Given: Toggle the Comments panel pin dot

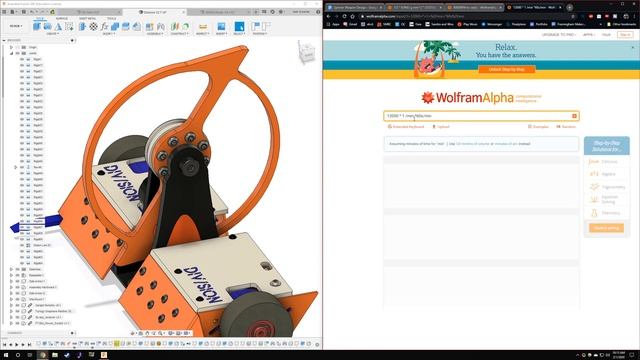Looking at the screenshot, I should click(72, 333).
